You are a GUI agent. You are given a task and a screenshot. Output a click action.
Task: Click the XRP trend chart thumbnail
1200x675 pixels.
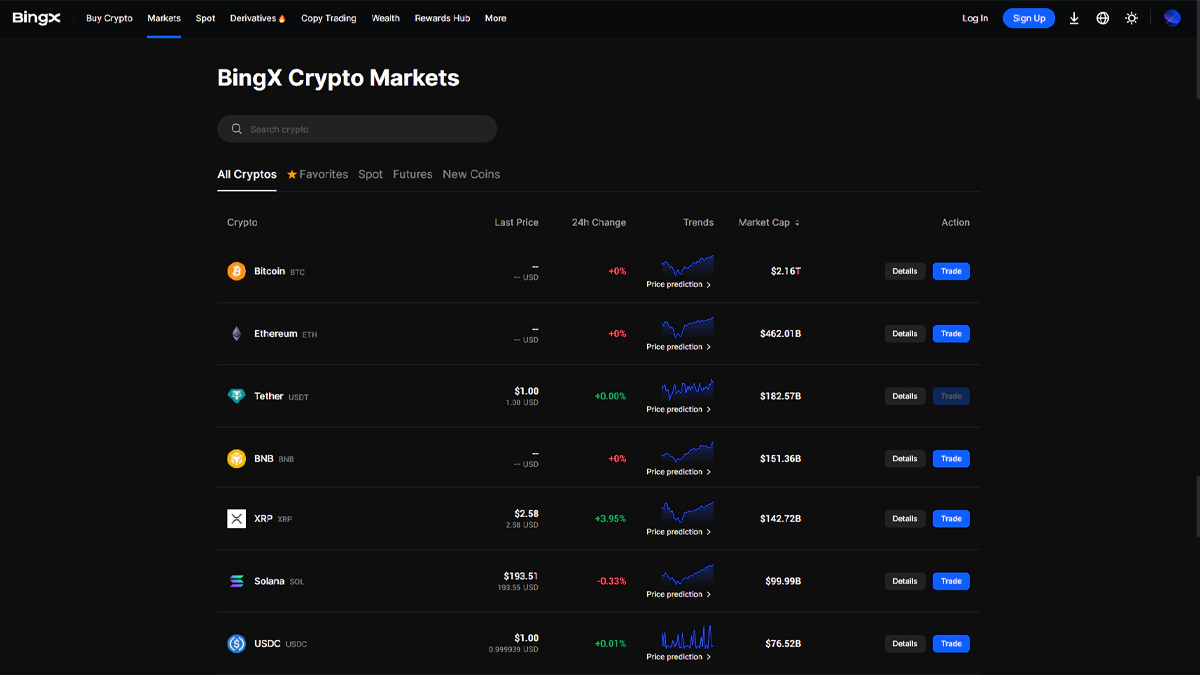(687, 510)
